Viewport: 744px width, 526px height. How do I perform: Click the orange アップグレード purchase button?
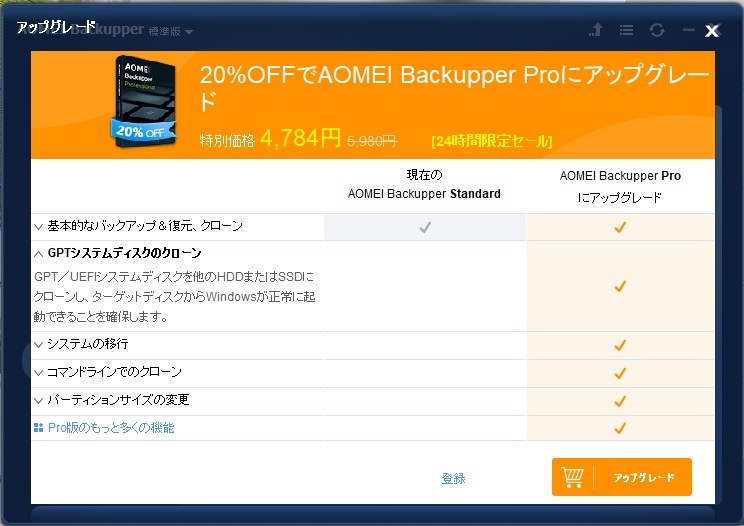(x=622, y=477)
